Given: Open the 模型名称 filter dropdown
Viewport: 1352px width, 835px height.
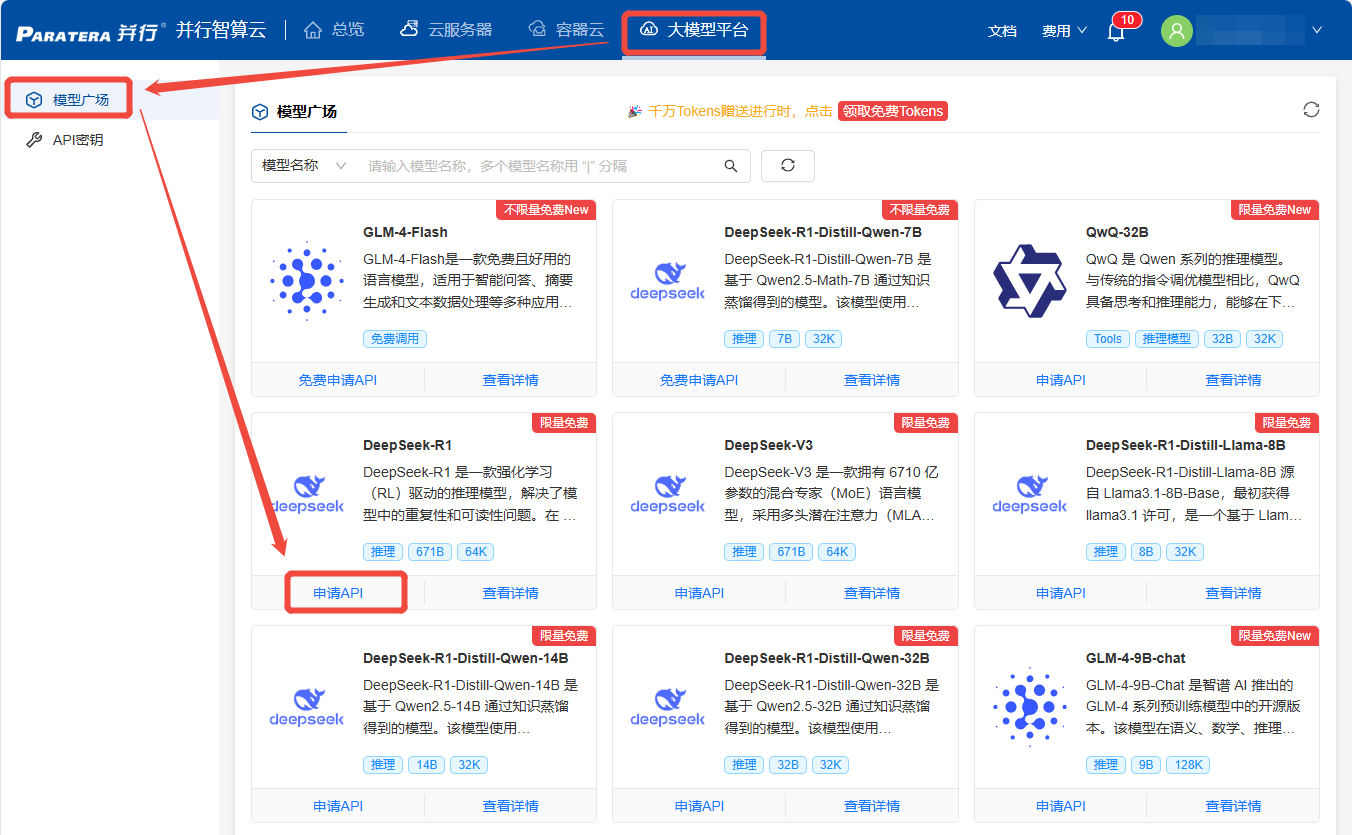Looking at the screenshot, I should 304,166.
